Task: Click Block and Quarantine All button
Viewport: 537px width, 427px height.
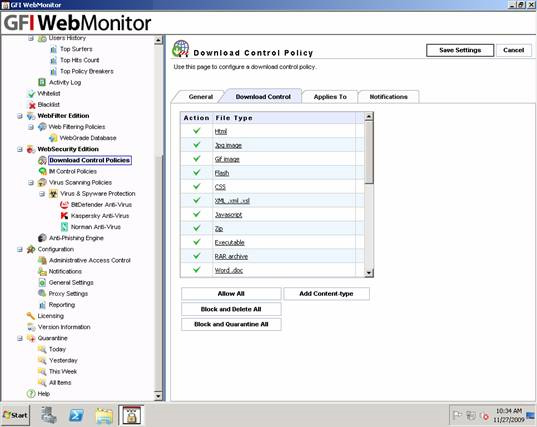Action: tap(231, 324)
